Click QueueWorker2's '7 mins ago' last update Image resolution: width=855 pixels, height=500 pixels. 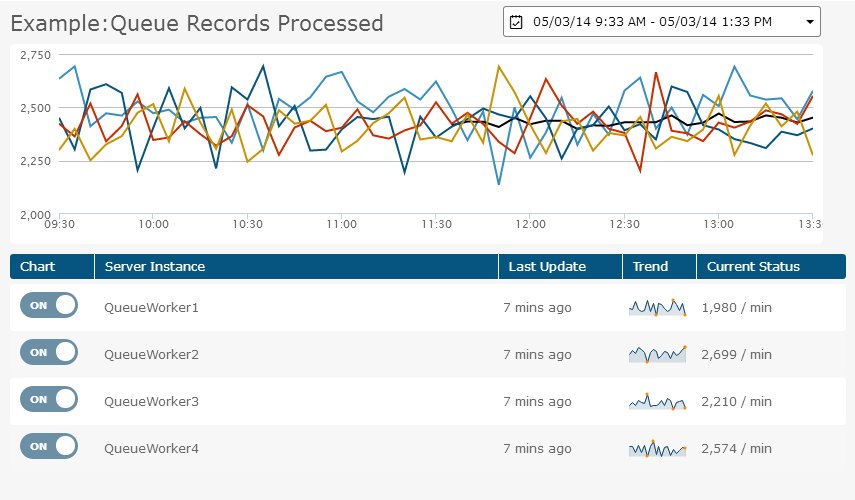point(538,354)
